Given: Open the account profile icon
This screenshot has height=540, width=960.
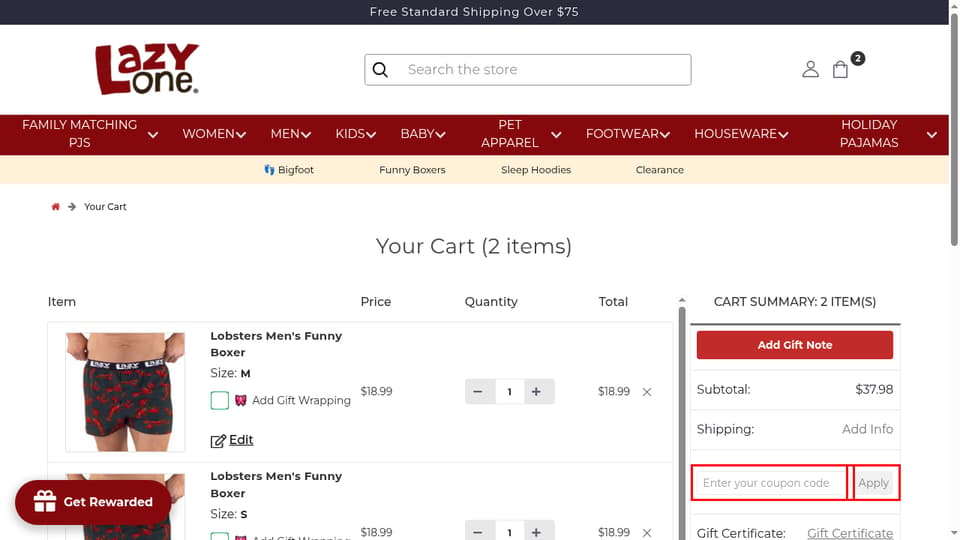Looking at the screenshot, I should click(x=810, y=69).
